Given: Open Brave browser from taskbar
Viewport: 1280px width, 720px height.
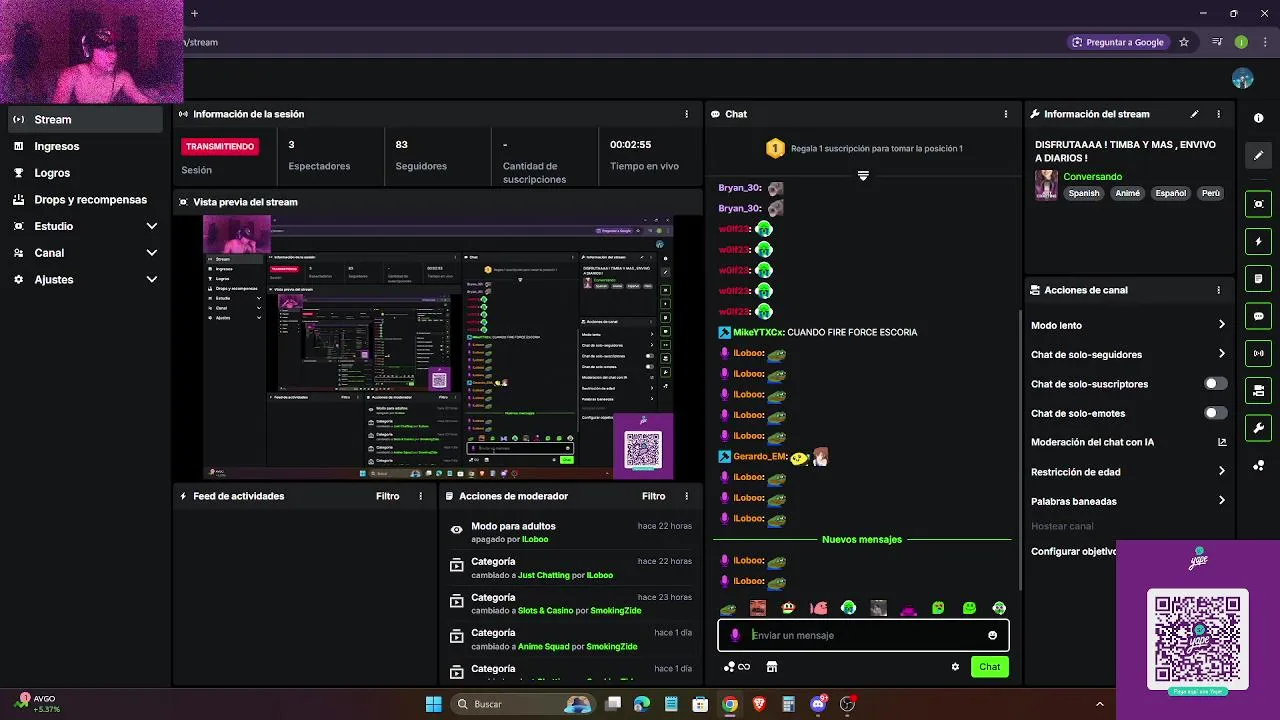Looking at the screenshot, I should (x=759, y=704).
